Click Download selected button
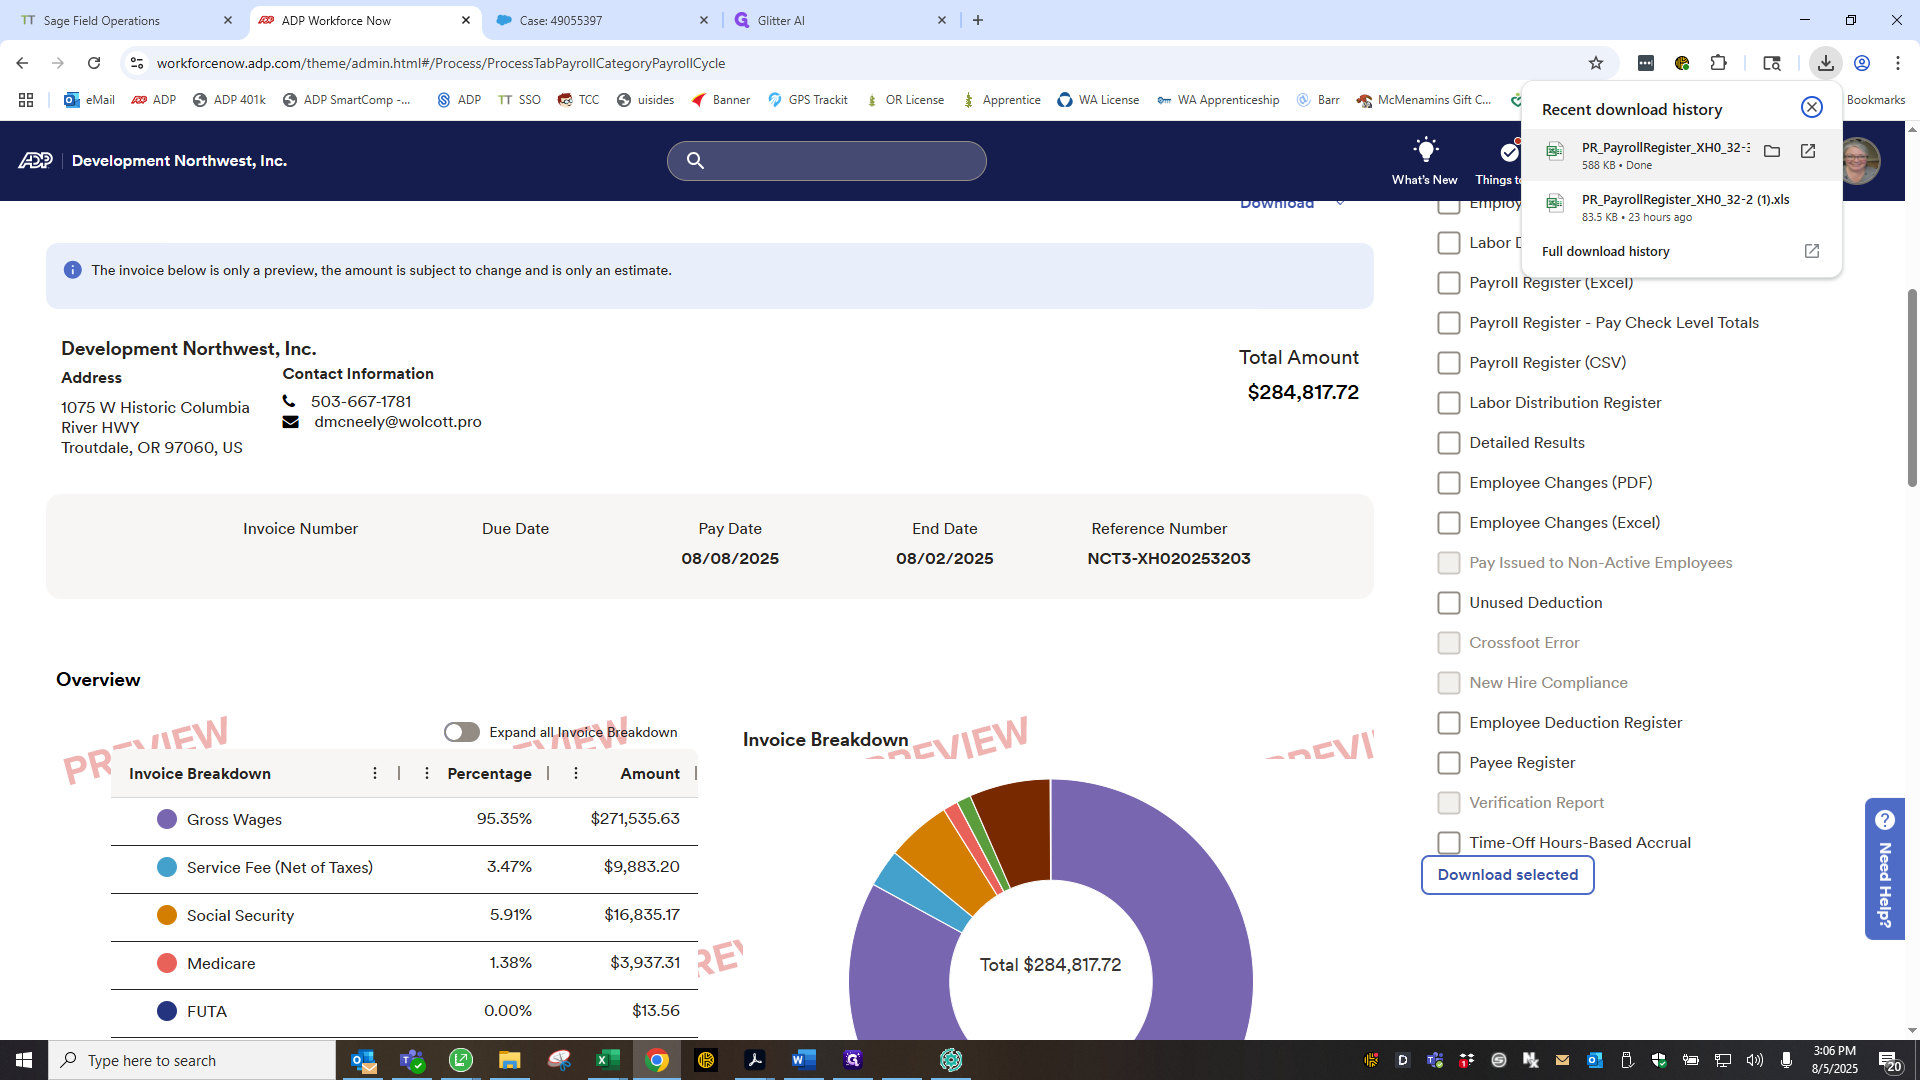 [x=1507, y=875]
